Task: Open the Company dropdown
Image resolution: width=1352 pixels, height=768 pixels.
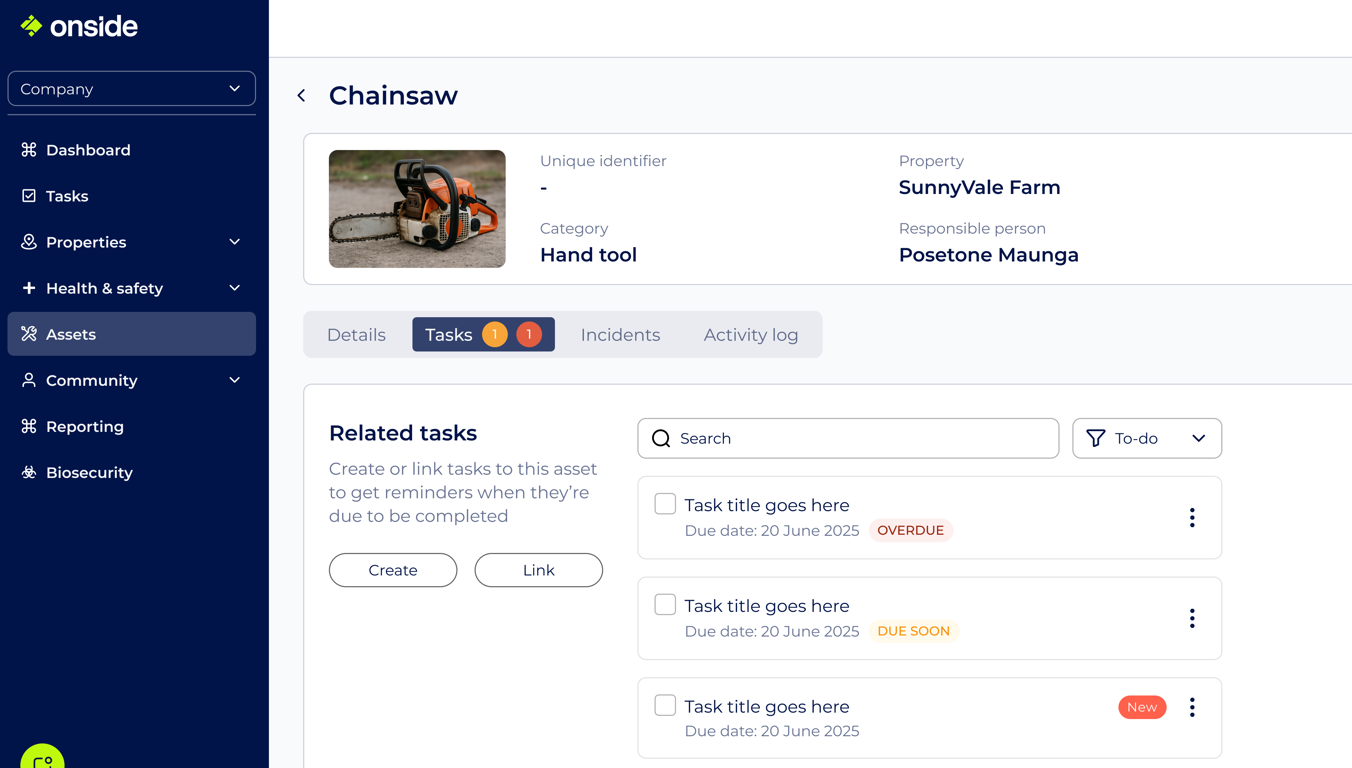Action: tap(131, 88)
